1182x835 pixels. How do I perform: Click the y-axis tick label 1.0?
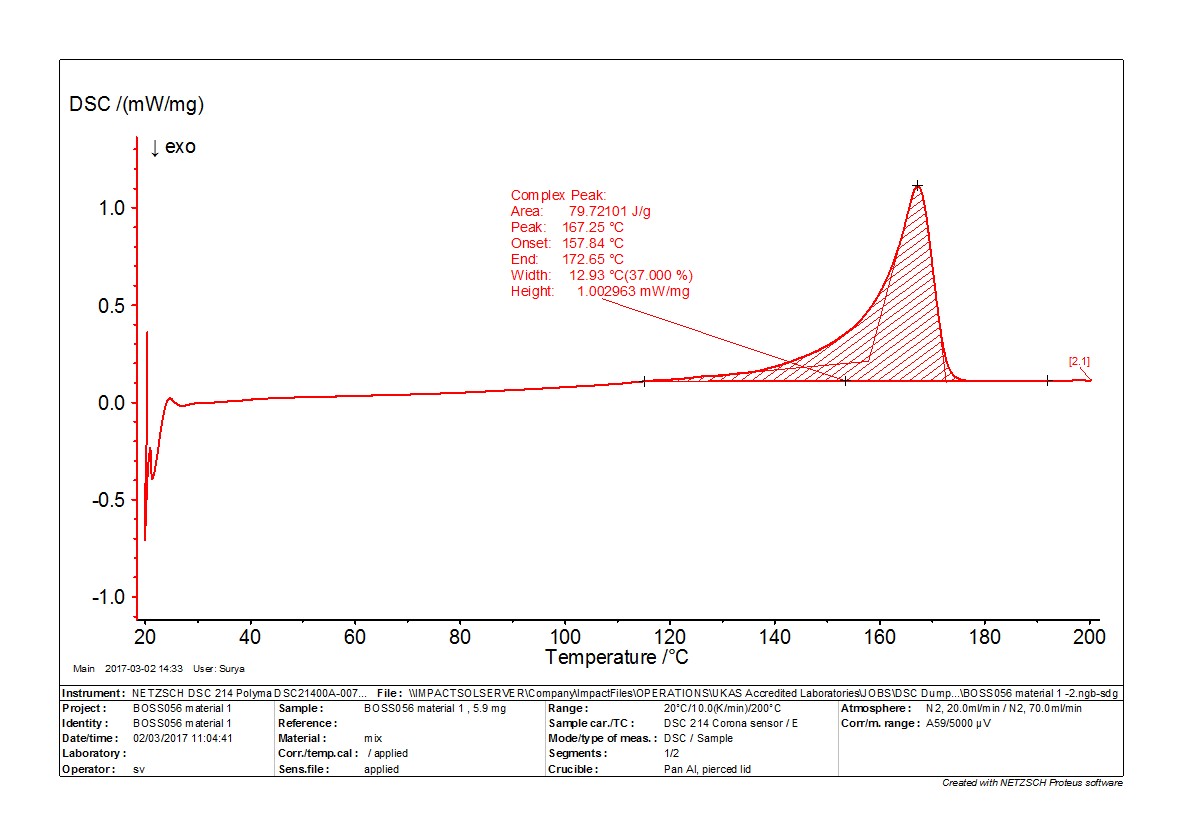[112, 208]
